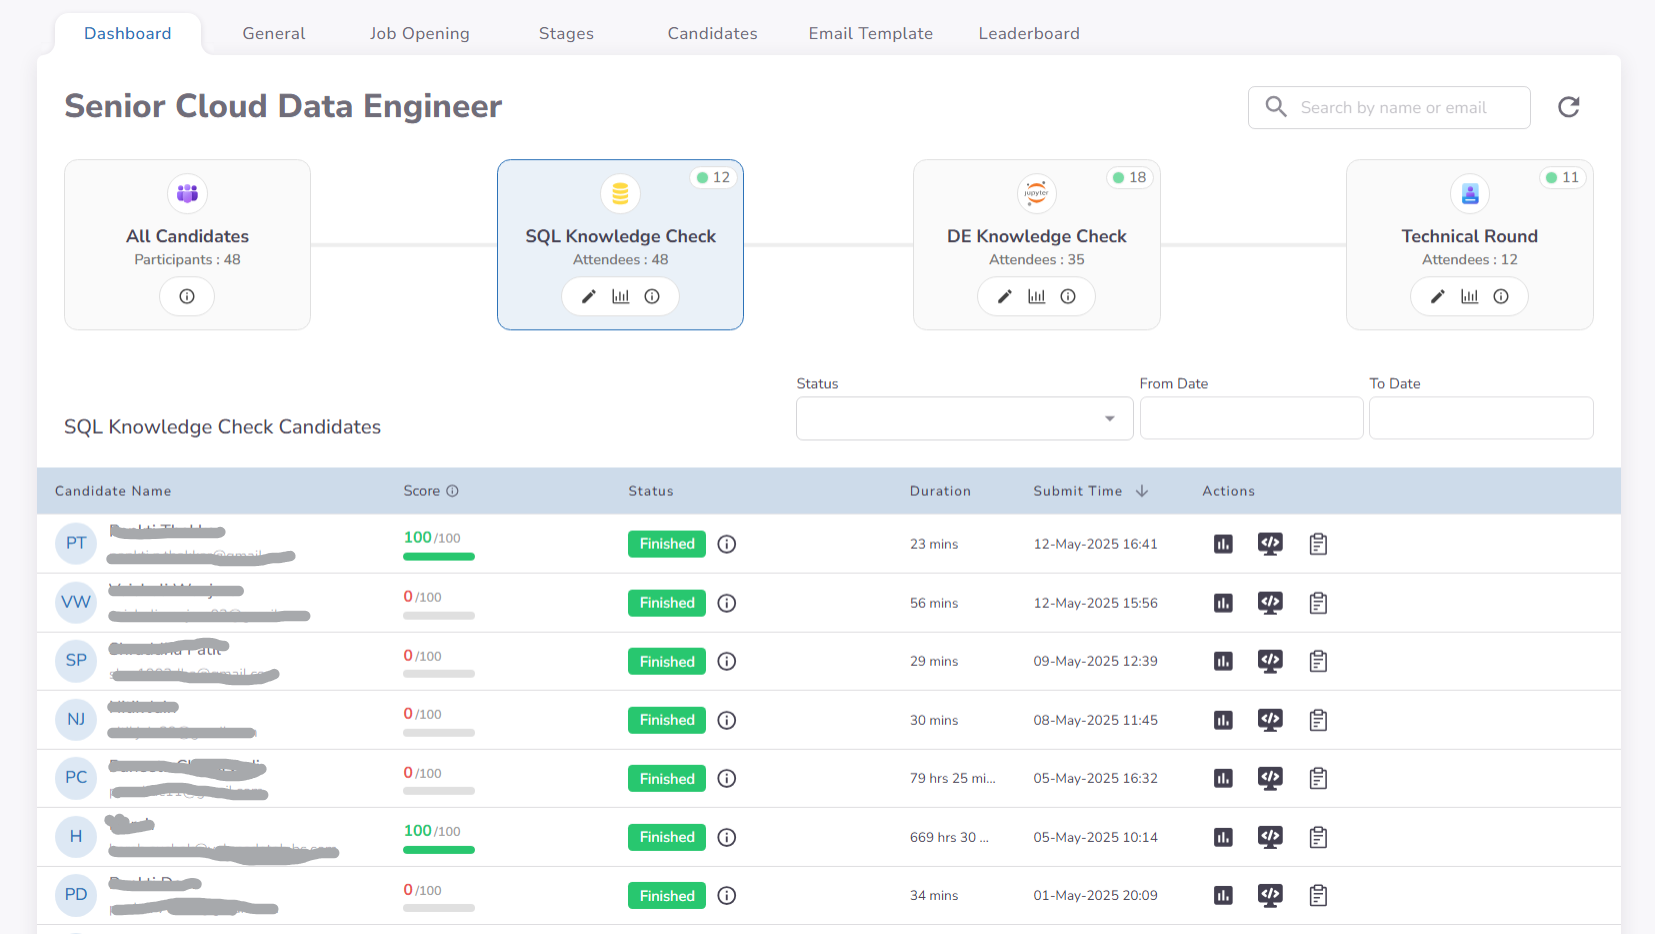Open the From Date field
This screenshot has height=934, width=1655.
[1251, 418]
